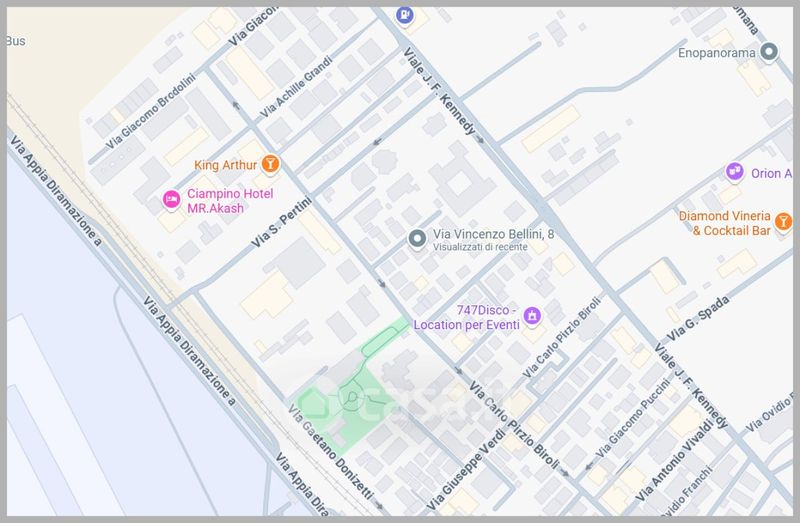800x523 pixels.
Task: Select the Enopanorama place label
Action: point(716,53)
